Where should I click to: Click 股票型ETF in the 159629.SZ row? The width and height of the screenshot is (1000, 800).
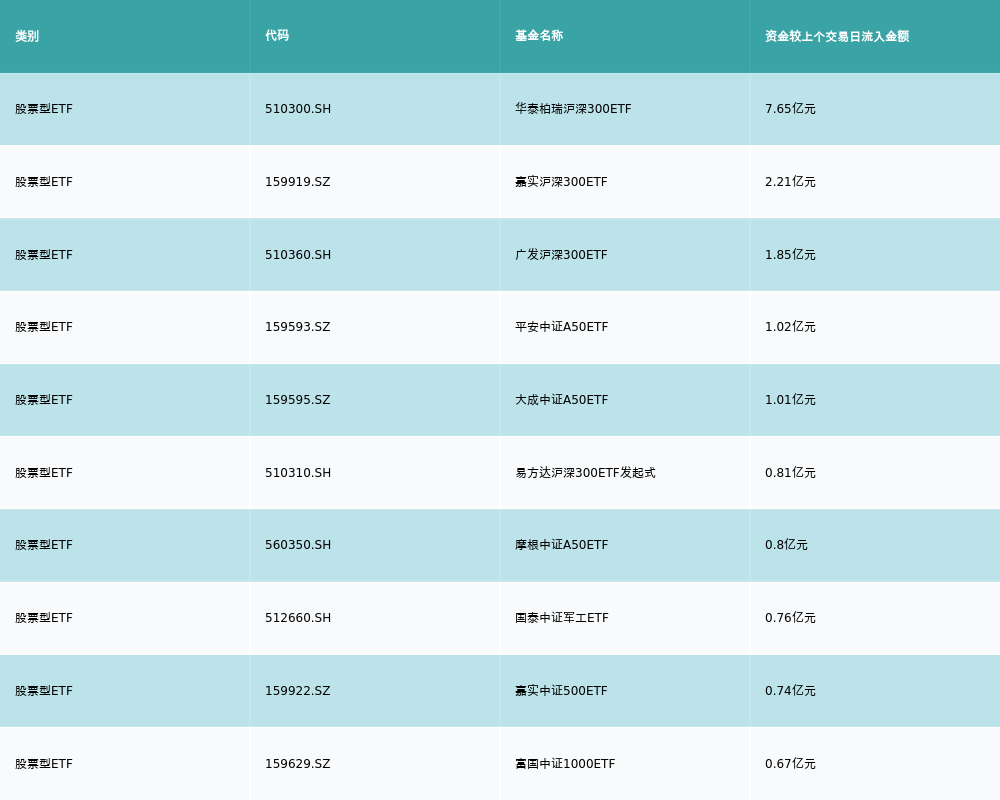click(x=44, y=764)
